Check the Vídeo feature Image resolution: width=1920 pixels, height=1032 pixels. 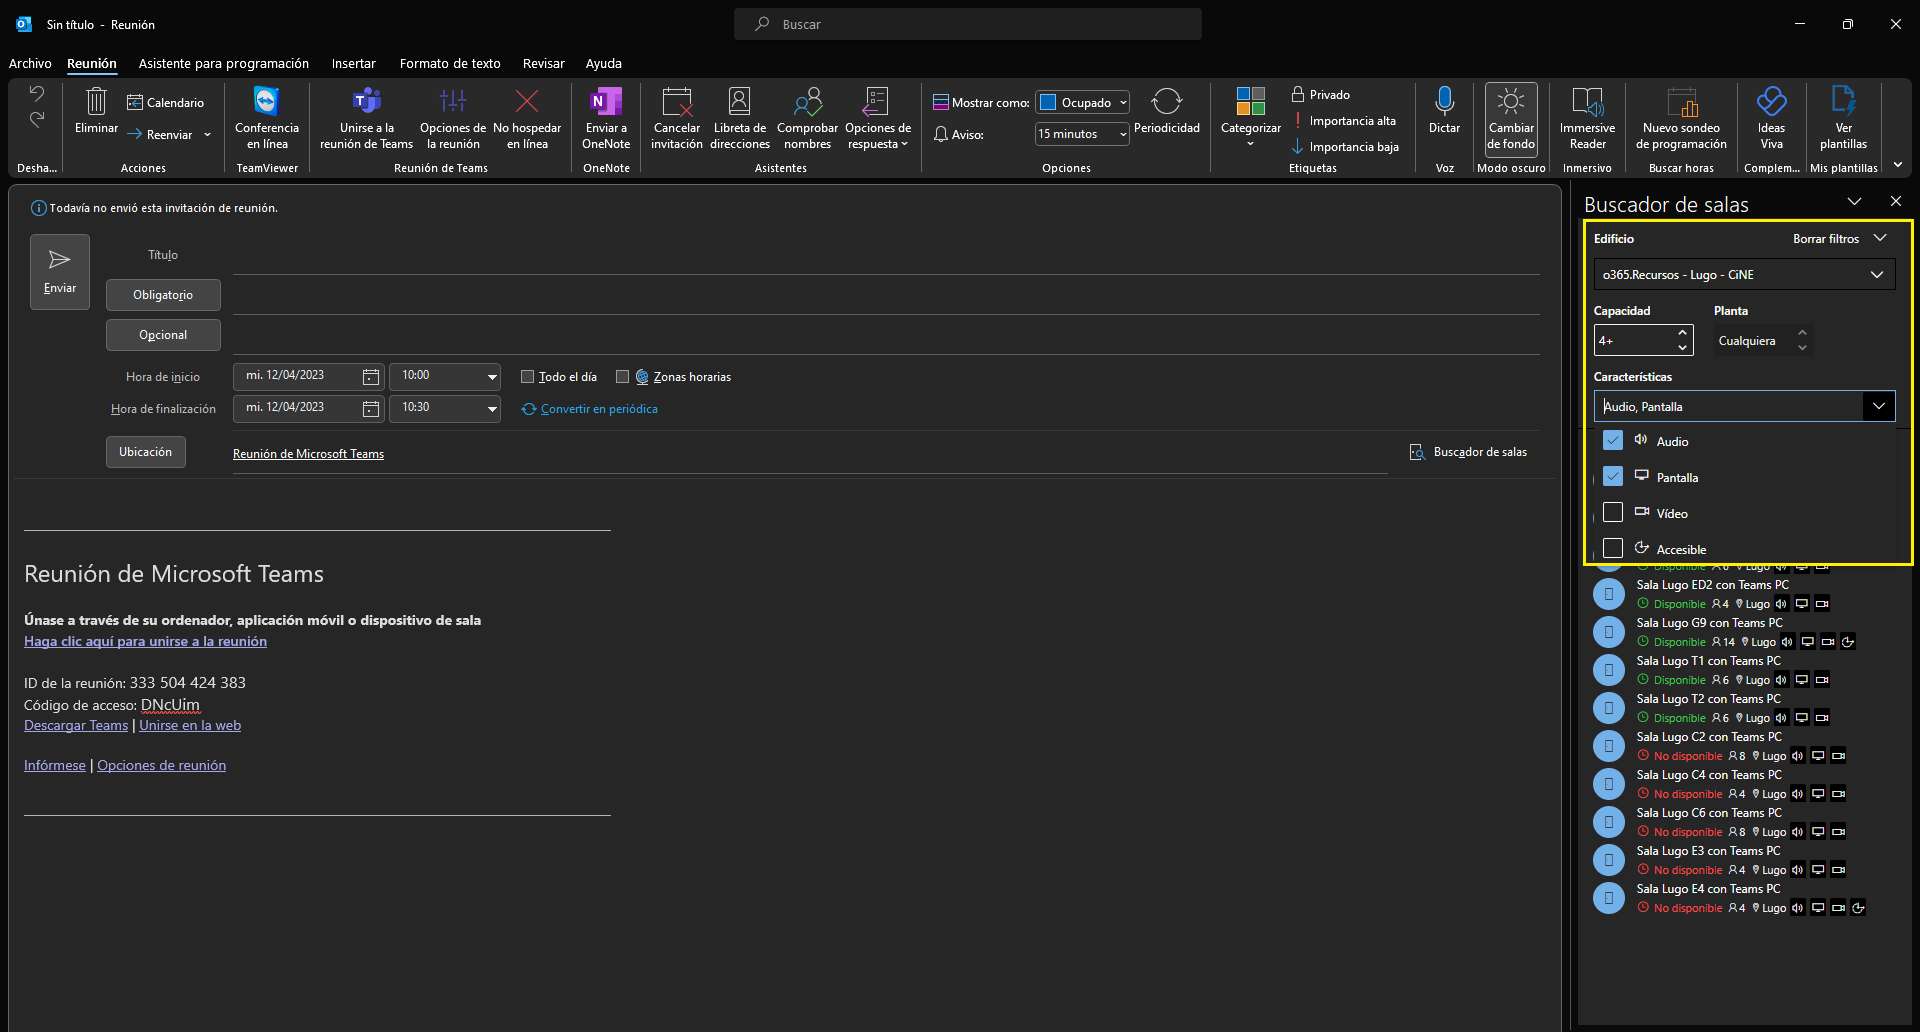(1612, 512)
